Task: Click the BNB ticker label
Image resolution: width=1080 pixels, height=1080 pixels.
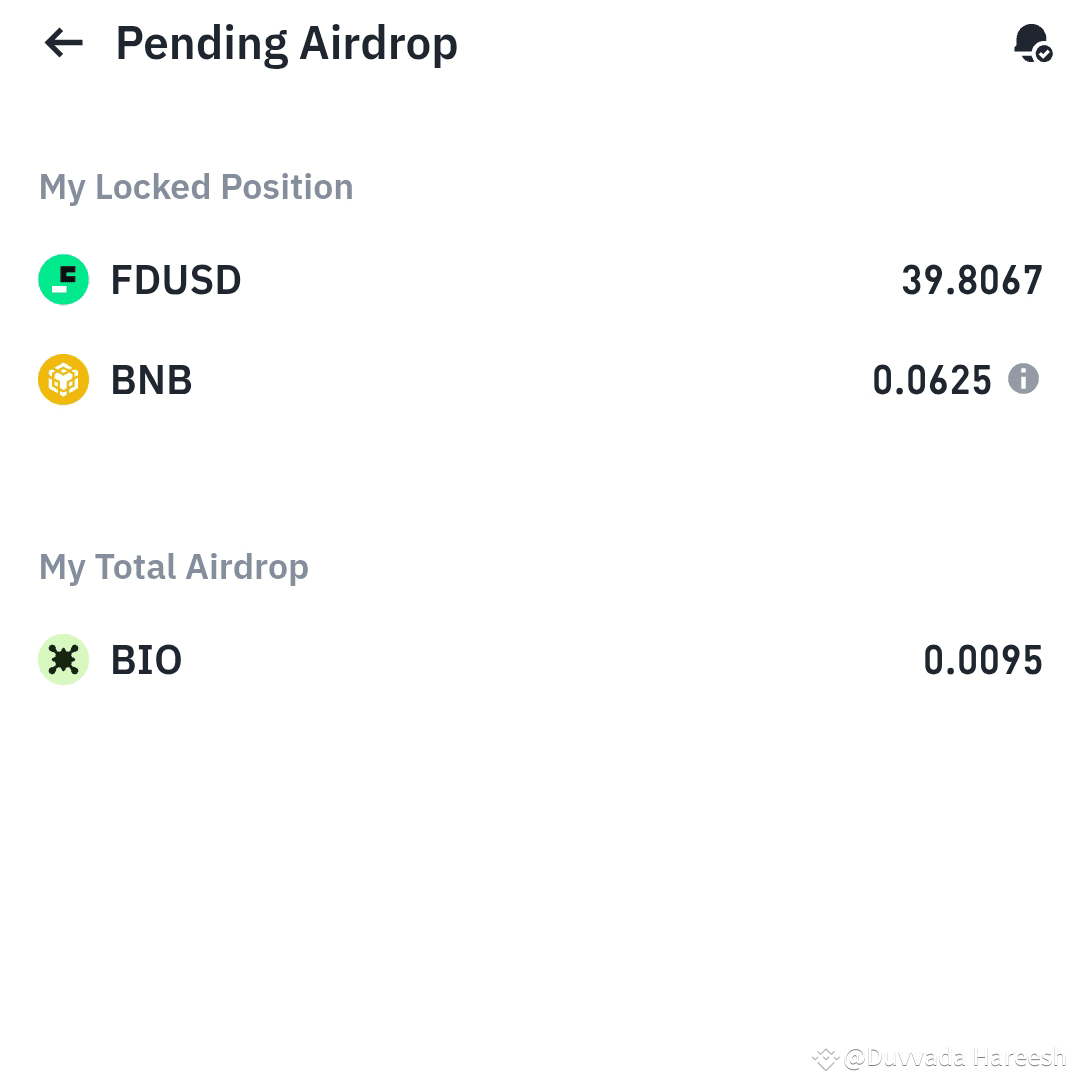Action: coord(151,380)
